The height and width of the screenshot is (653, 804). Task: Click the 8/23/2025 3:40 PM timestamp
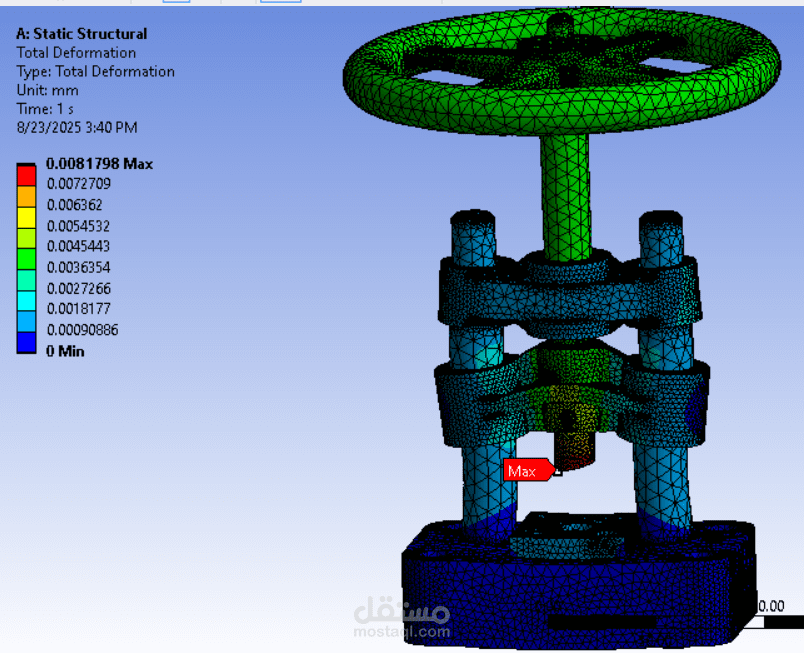point(77,128)
